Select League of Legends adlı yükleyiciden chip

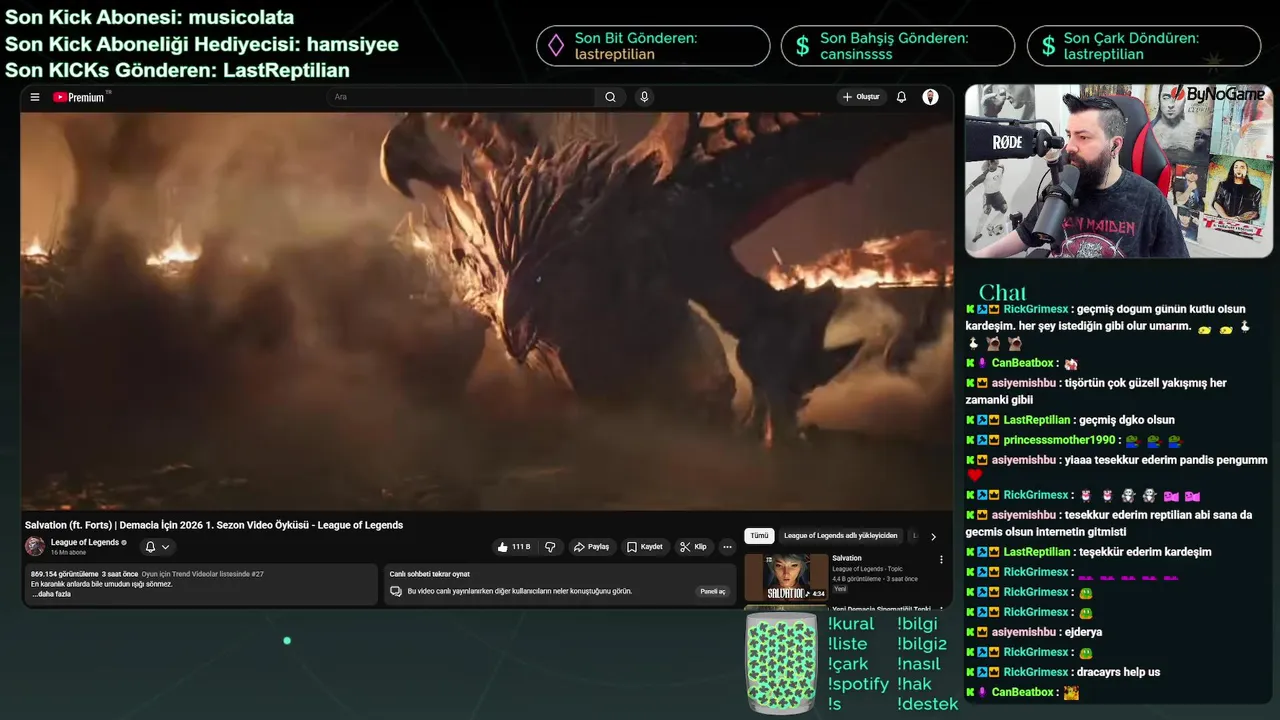click(x=840, y=536)
